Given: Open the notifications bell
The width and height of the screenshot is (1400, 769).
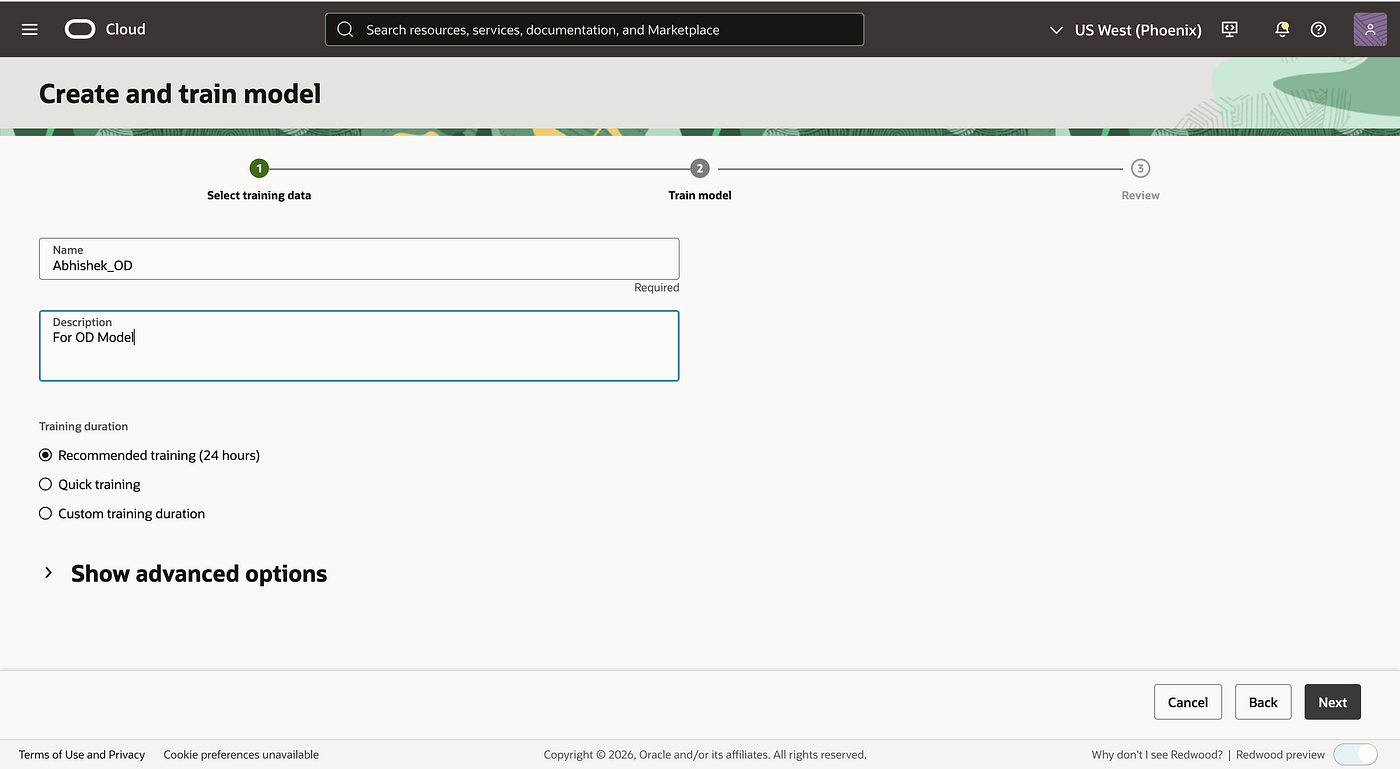Looking at the screenshot, I should [x=1282, y=29].
